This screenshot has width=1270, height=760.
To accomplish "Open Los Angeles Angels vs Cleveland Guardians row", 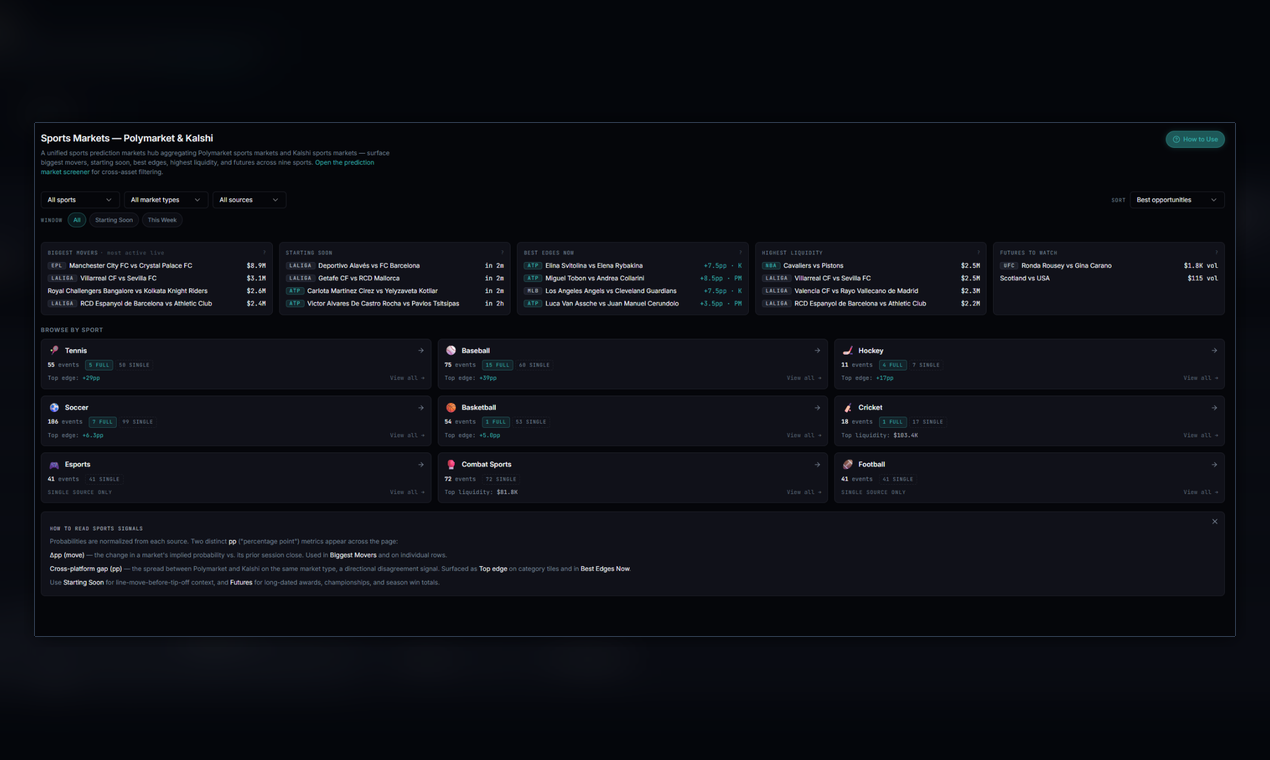I will point(633,291).
